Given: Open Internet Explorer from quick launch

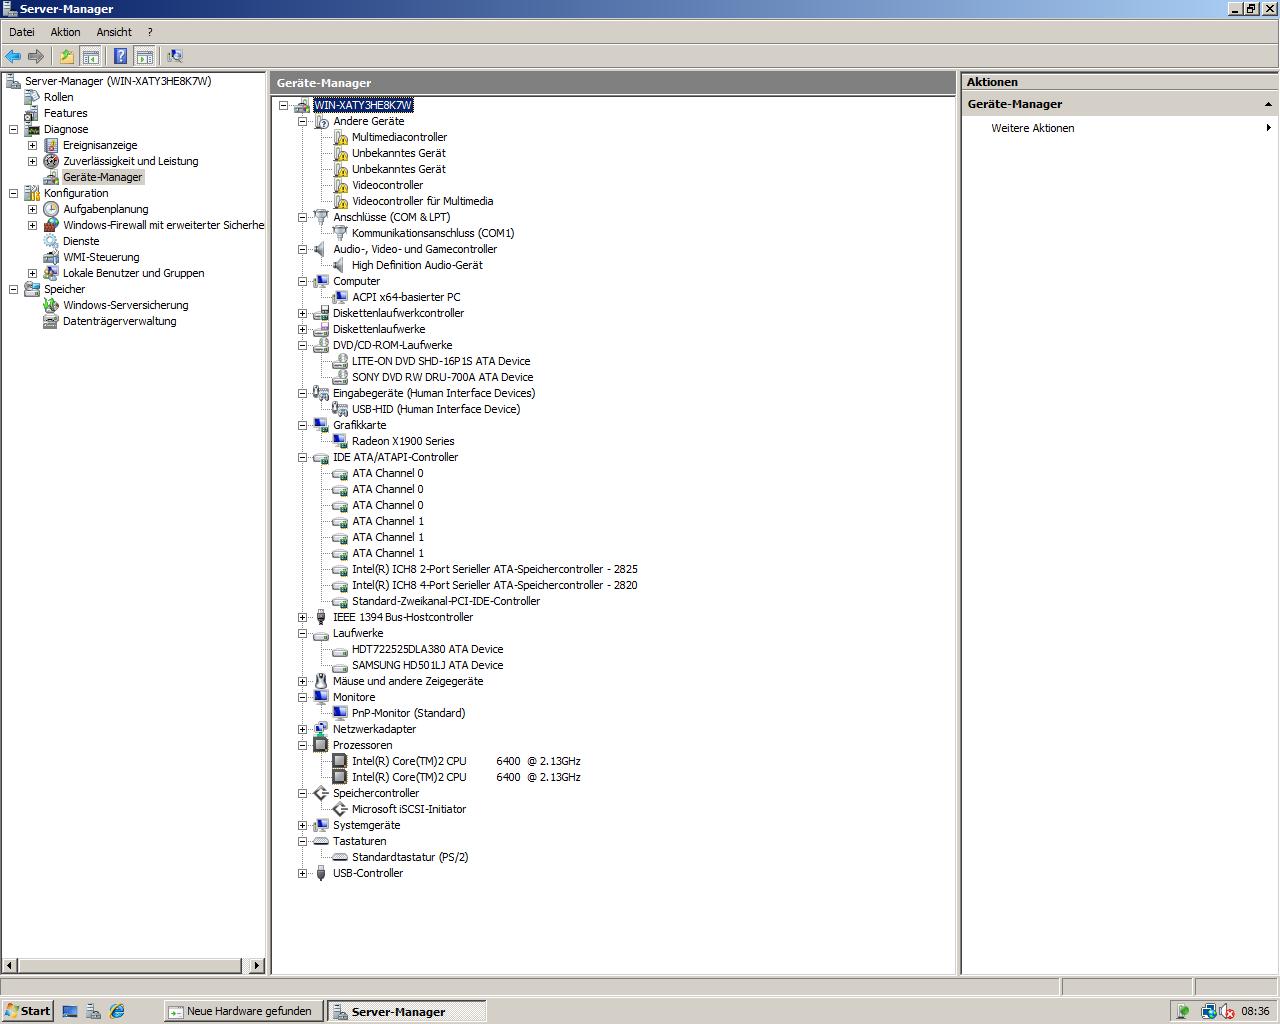Looking at the screenshot, I should click(x=117, y=1011).
